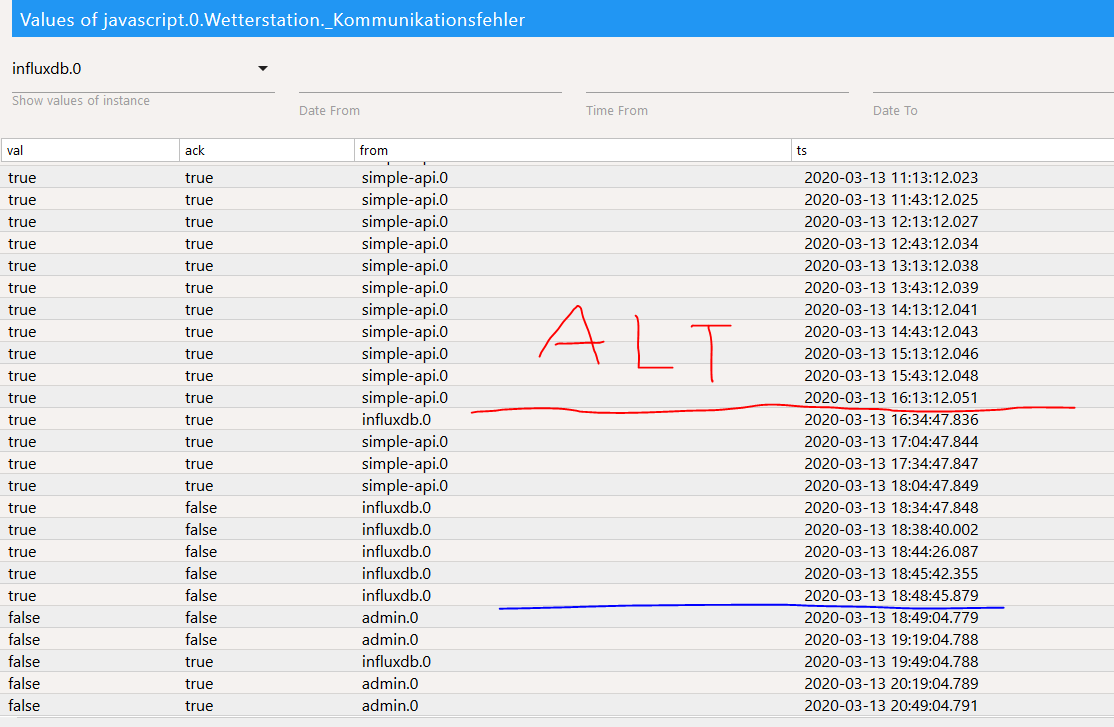Click influxdb.0 in the 16:34:47.836 row
Viewport: 1114px width, 727px height.
396,420
